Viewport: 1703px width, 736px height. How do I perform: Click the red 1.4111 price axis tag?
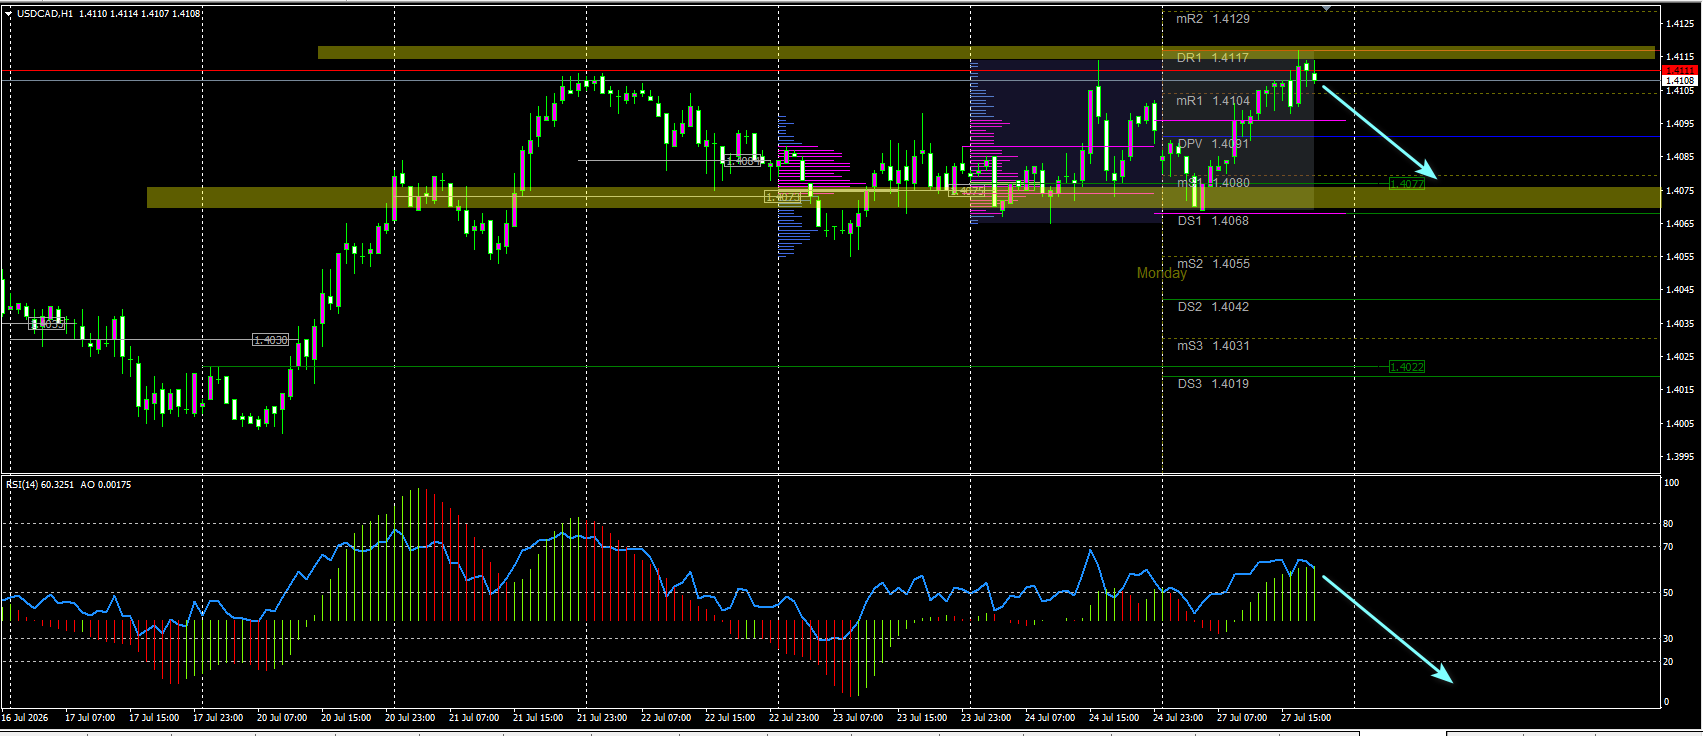[x=1679, y=70]
